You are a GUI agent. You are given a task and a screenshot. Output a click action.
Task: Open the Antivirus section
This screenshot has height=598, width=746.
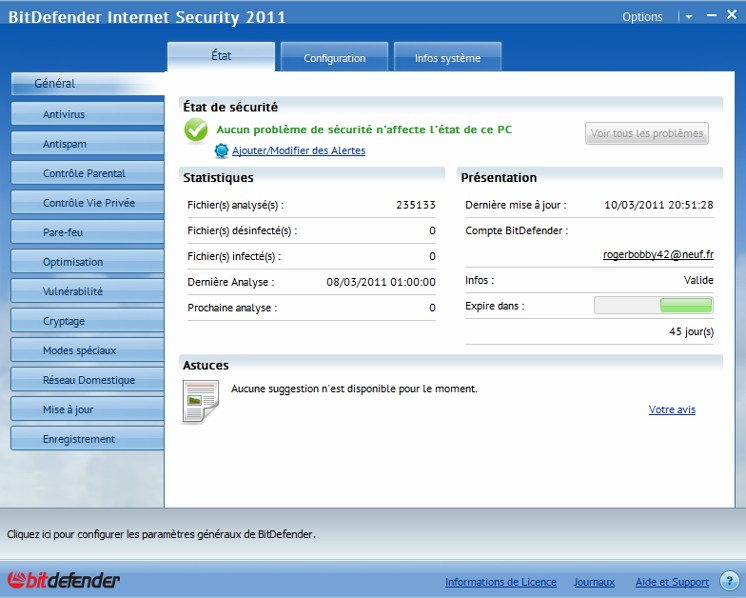click(88, 114)
